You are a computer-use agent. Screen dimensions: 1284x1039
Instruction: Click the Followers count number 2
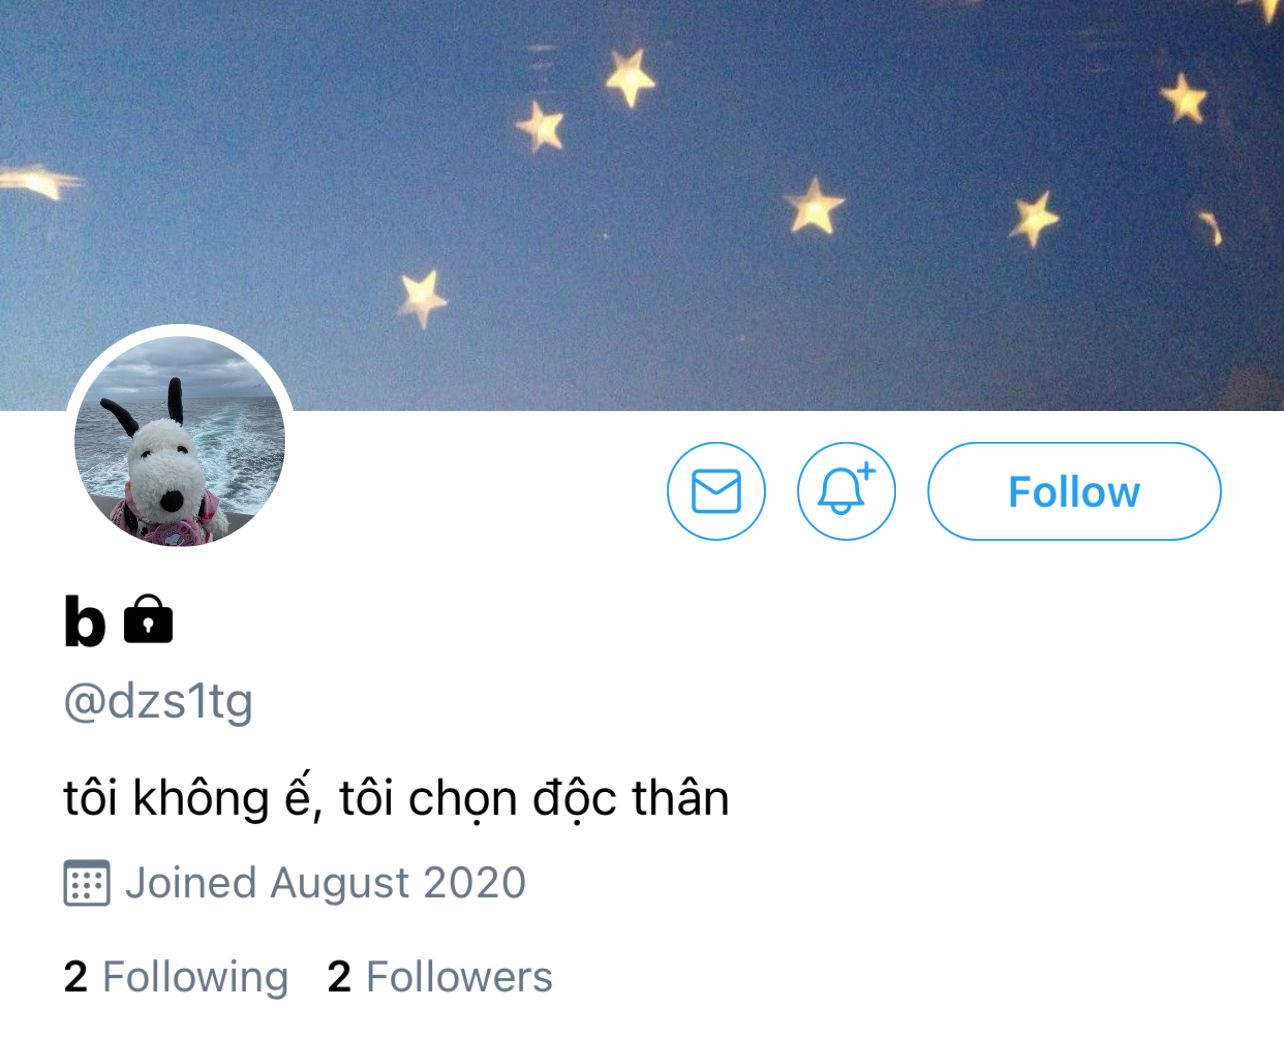tap(339, 977)
